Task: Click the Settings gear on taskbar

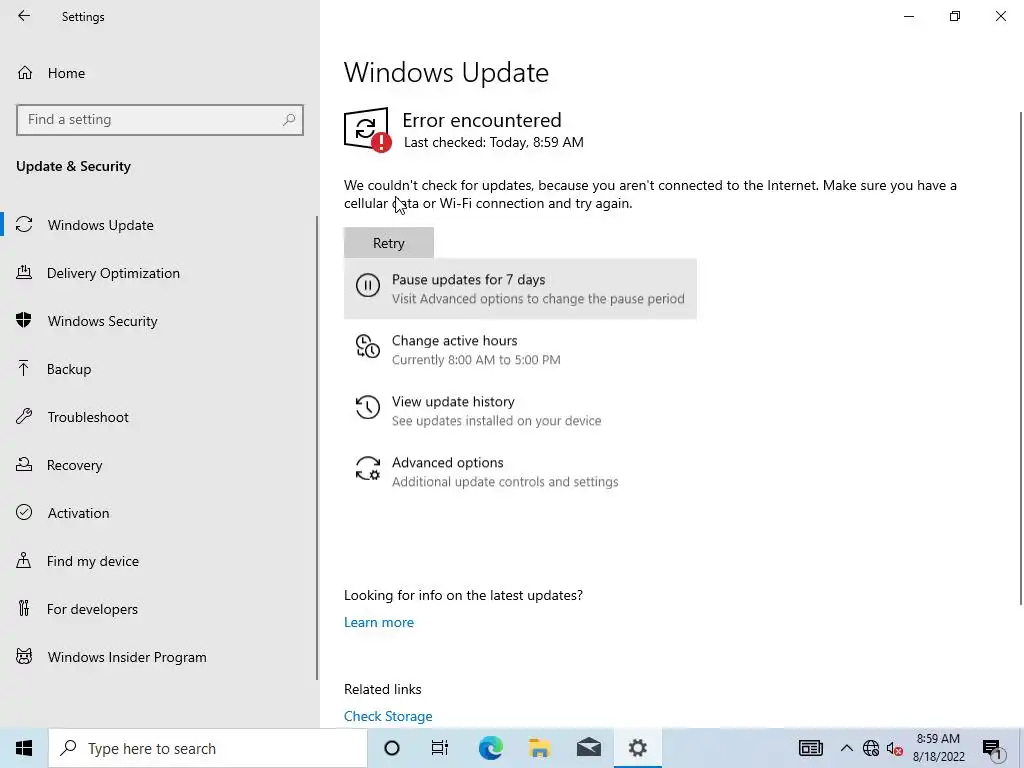Action: coord(637,748)
